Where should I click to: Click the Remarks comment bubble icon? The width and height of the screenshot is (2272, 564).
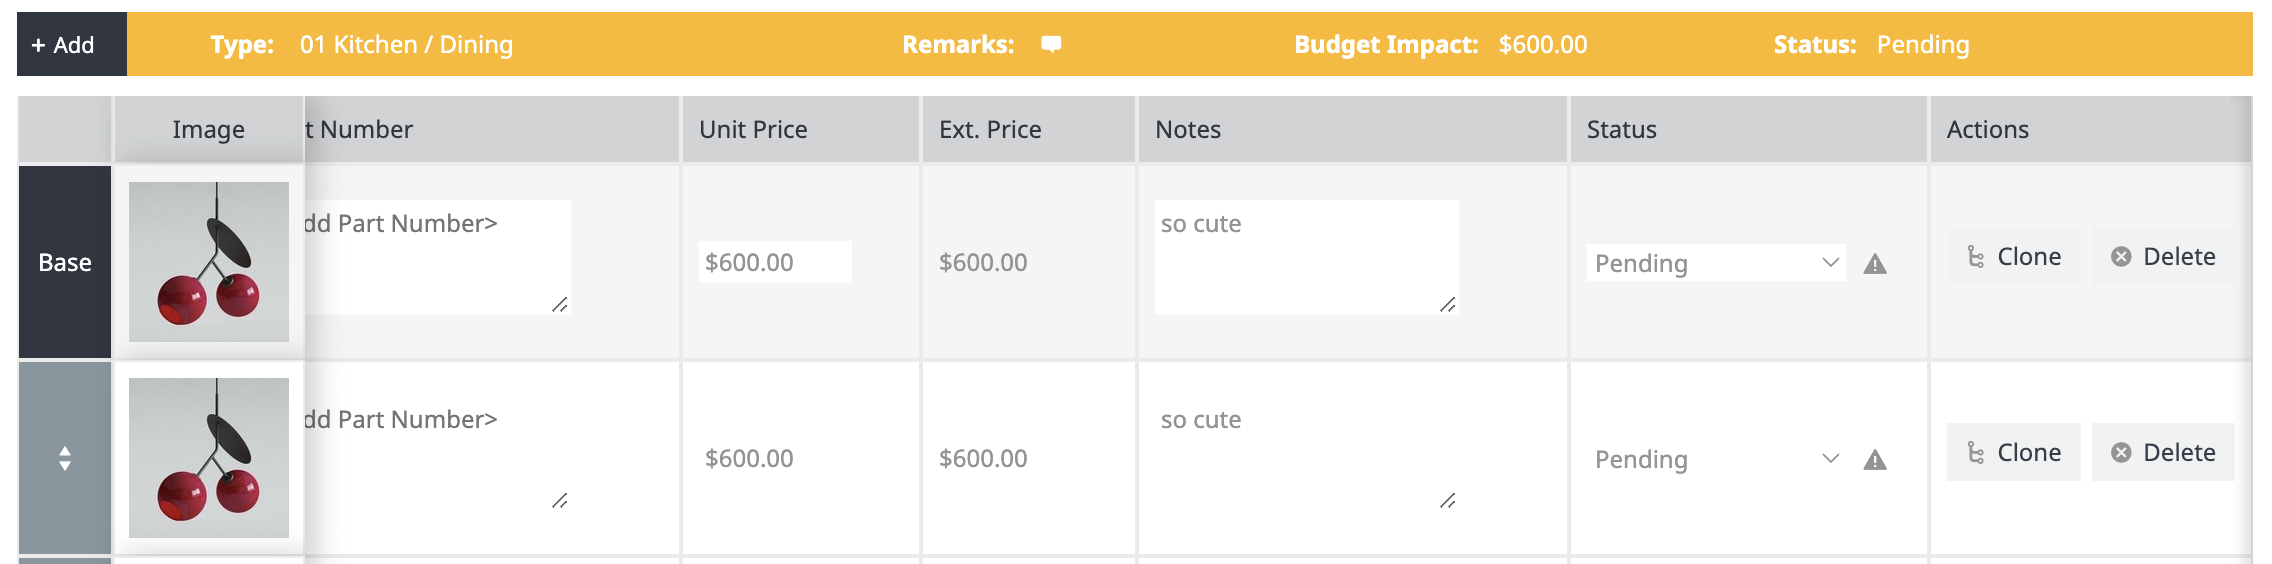(1050, 44)
